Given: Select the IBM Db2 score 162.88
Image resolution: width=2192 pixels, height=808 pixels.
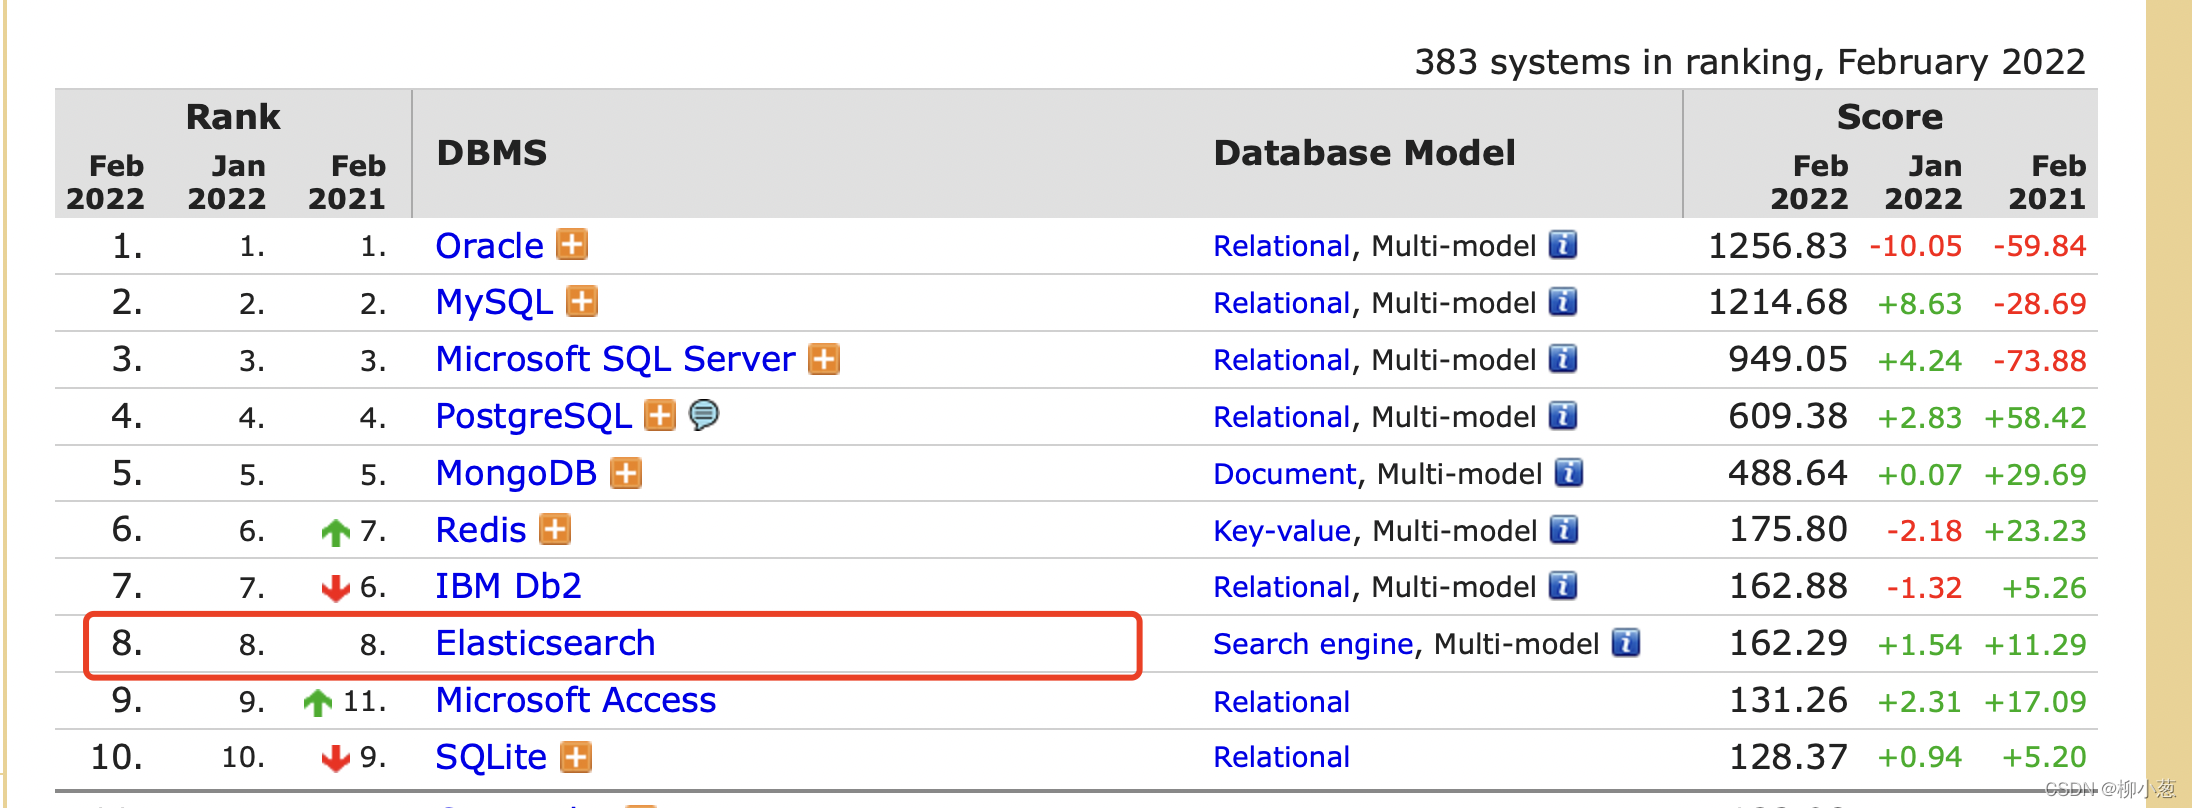Looking at the screenshot, I should [1788, 586].
